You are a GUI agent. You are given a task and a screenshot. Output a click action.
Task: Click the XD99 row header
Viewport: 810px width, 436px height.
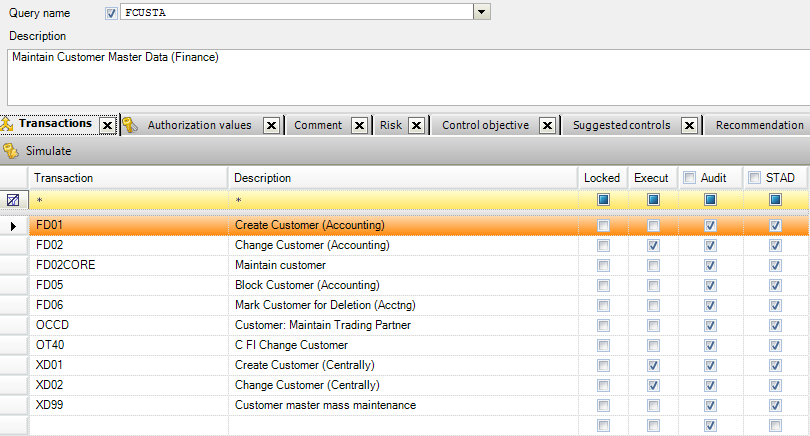pyautogui.click(x=13, y=406)
